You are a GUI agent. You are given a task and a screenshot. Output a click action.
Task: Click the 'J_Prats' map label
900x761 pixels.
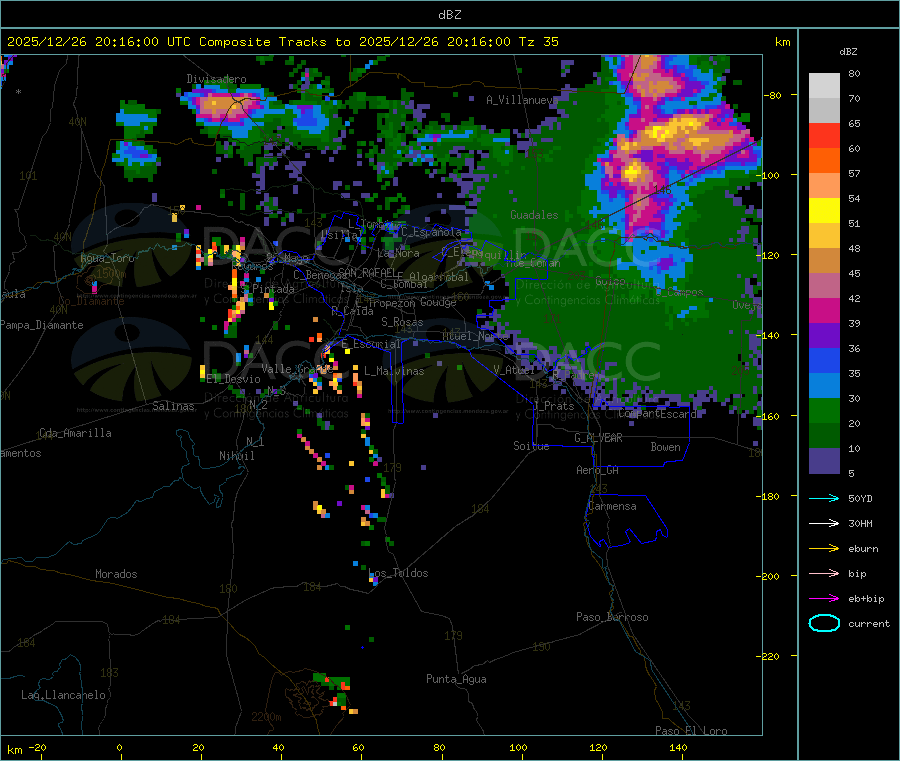tap(553, 406)
